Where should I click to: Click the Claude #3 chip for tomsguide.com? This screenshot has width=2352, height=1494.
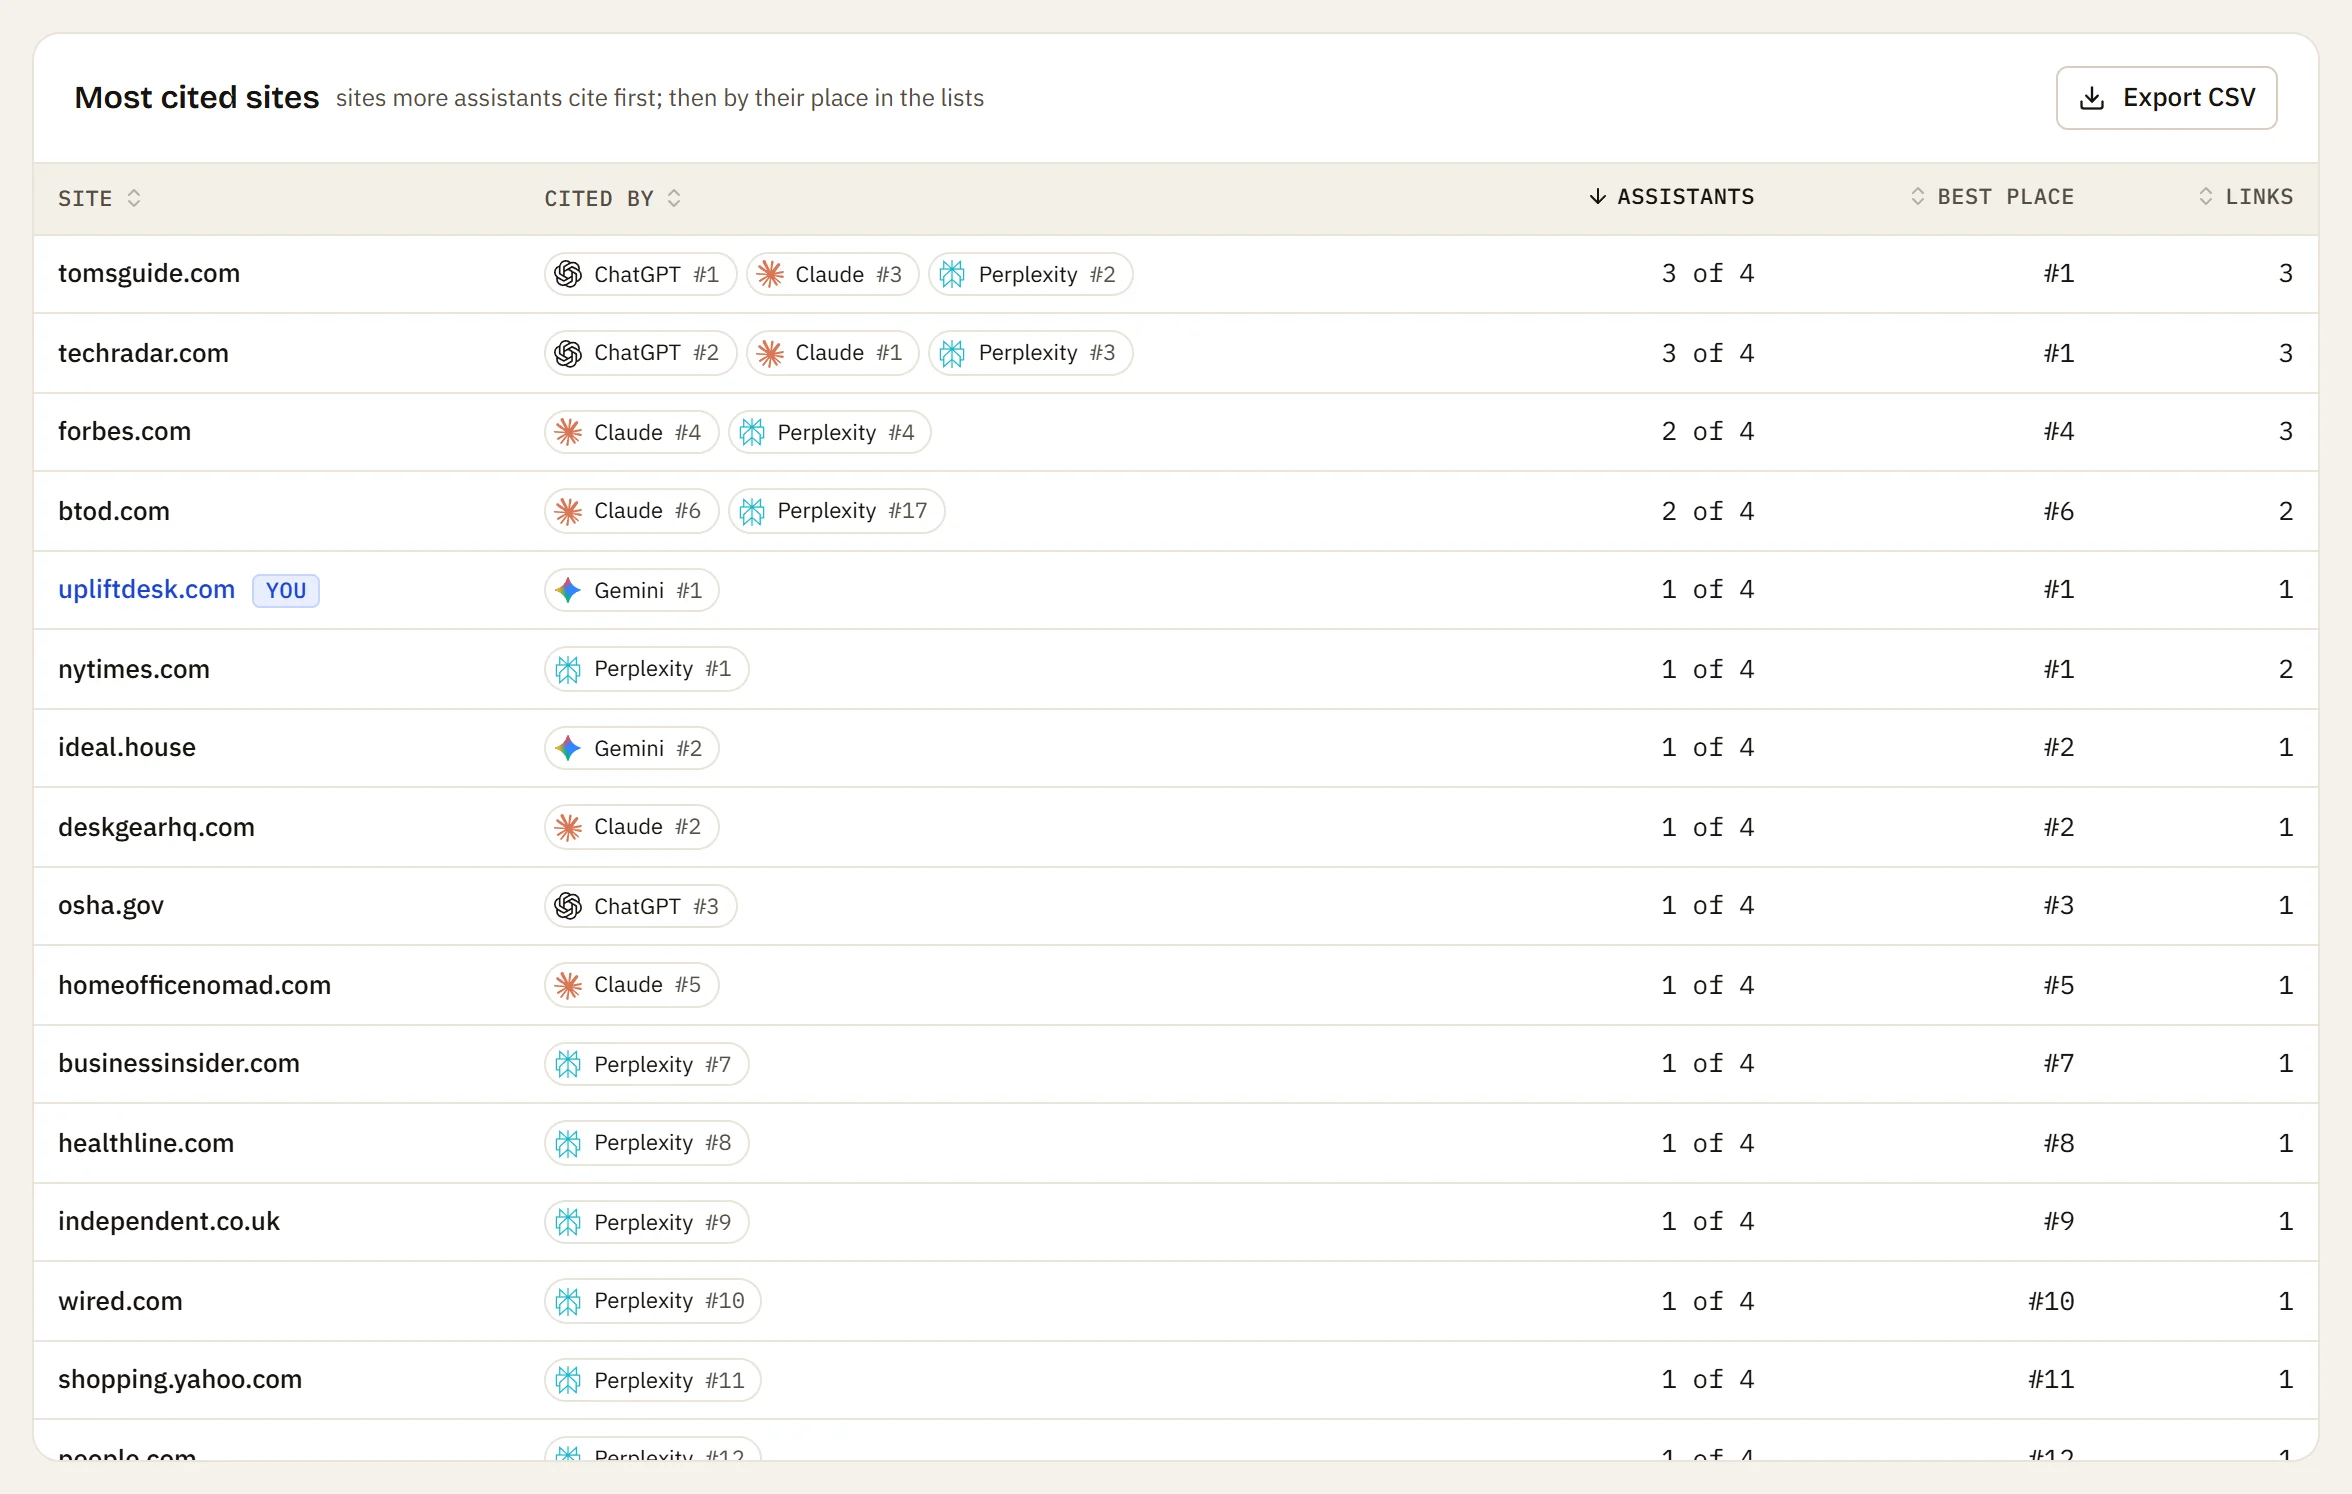click(x=832, y=274)
